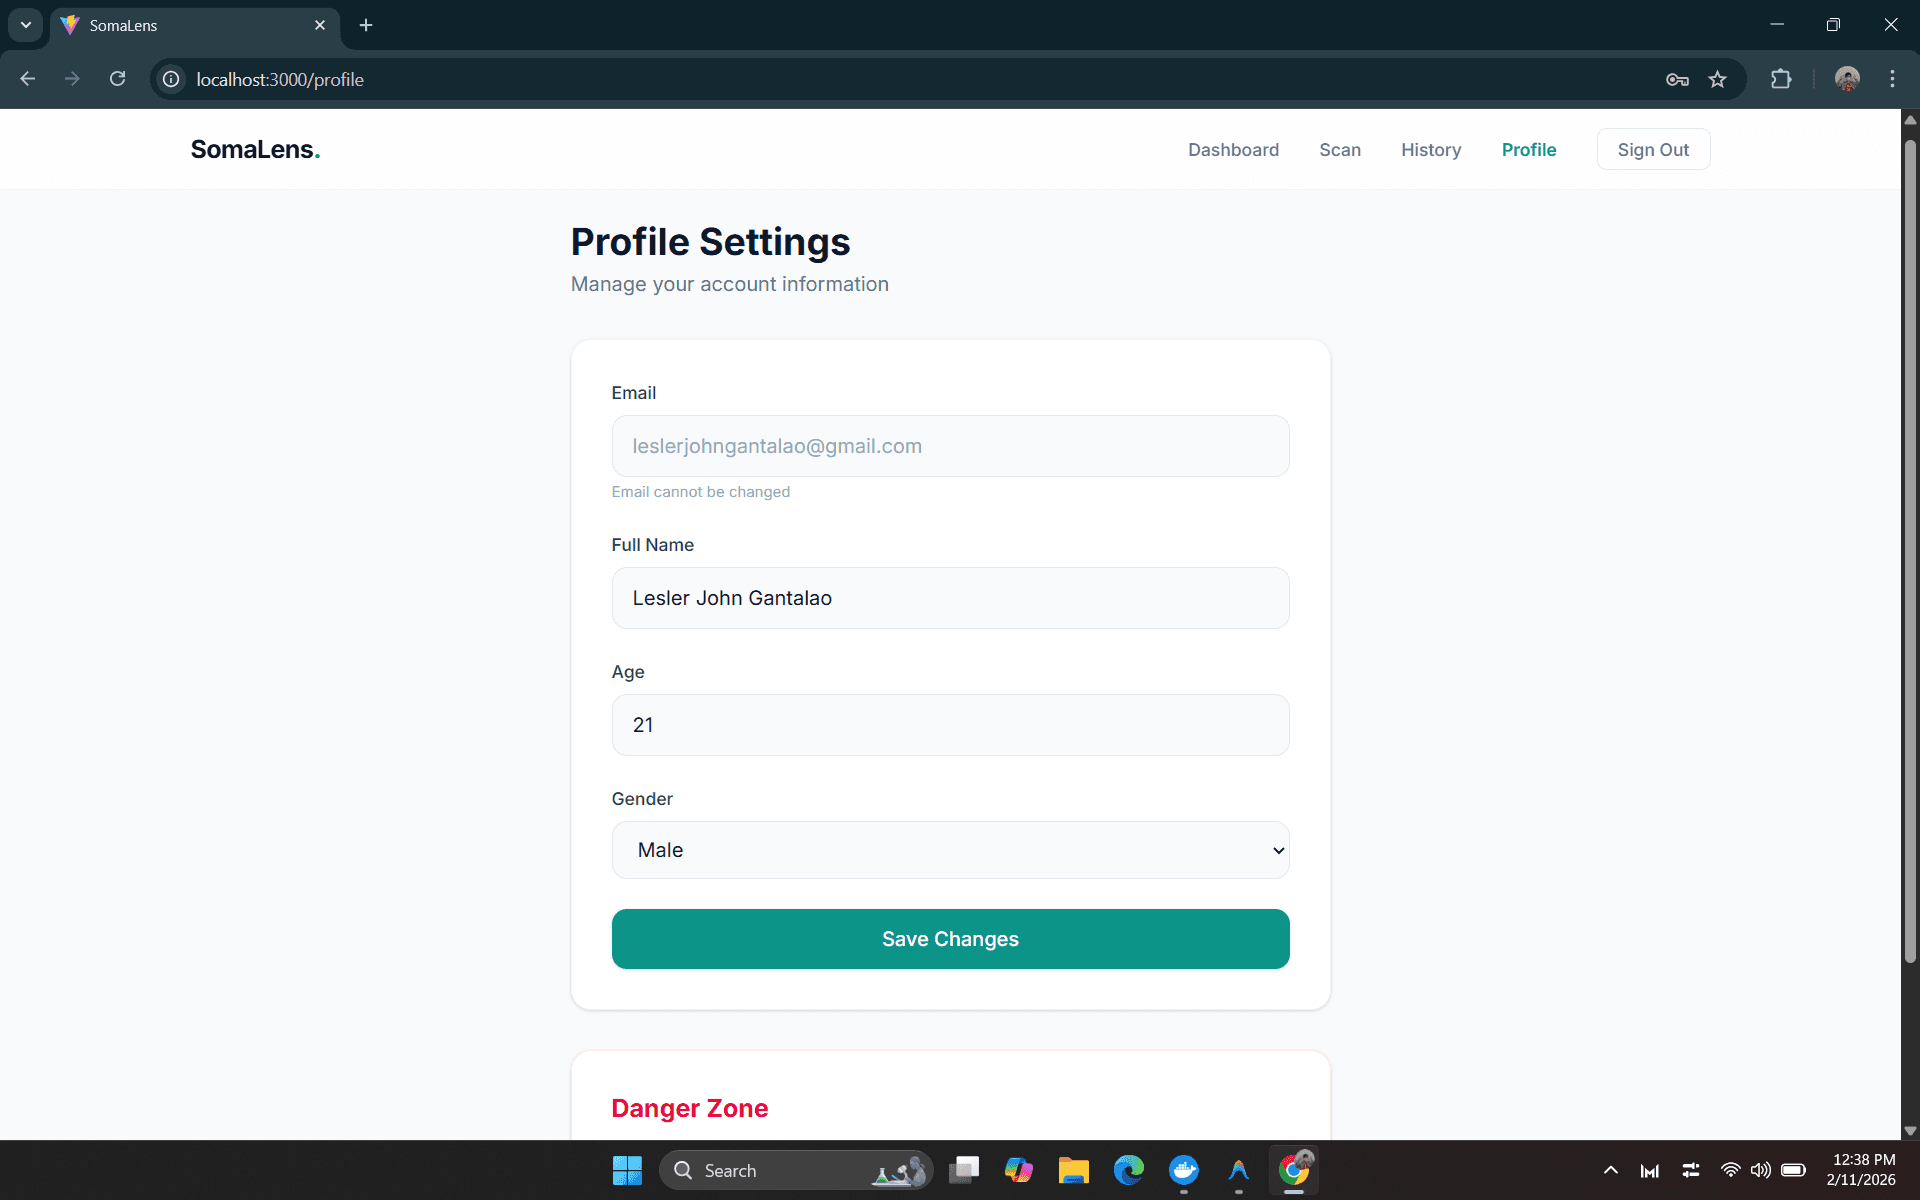Click the 'Email cannot be changed' note
Viewport: 1920px width, 1200px height.
pos(701,492)
